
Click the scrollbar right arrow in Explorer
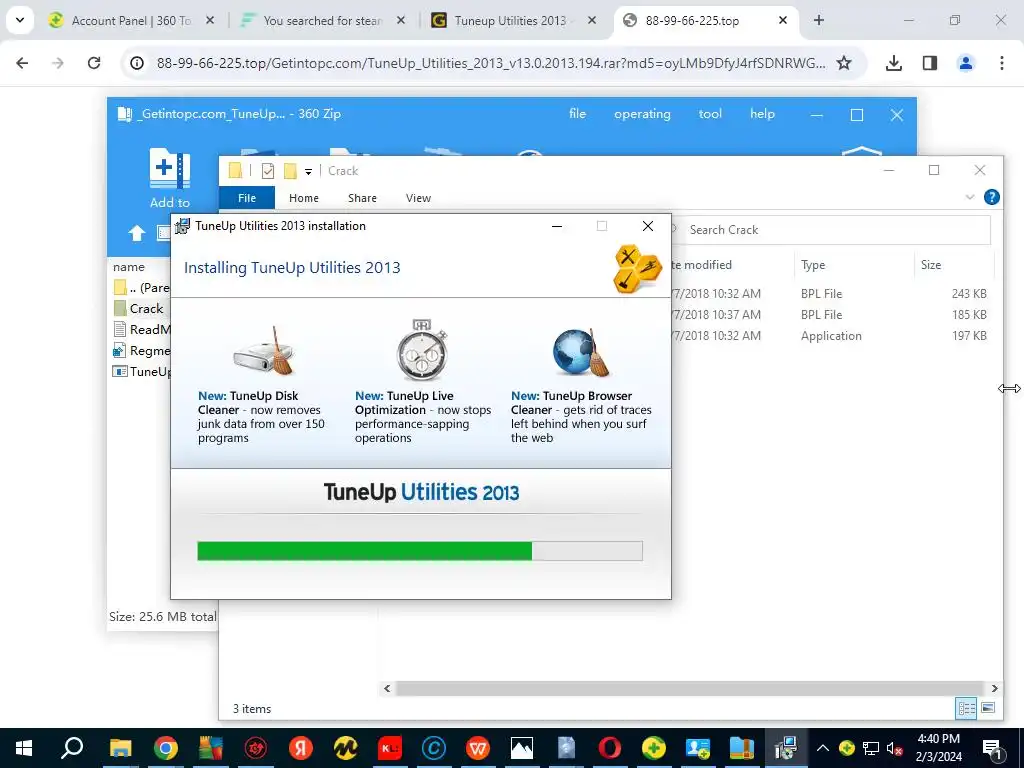(994, 688)
